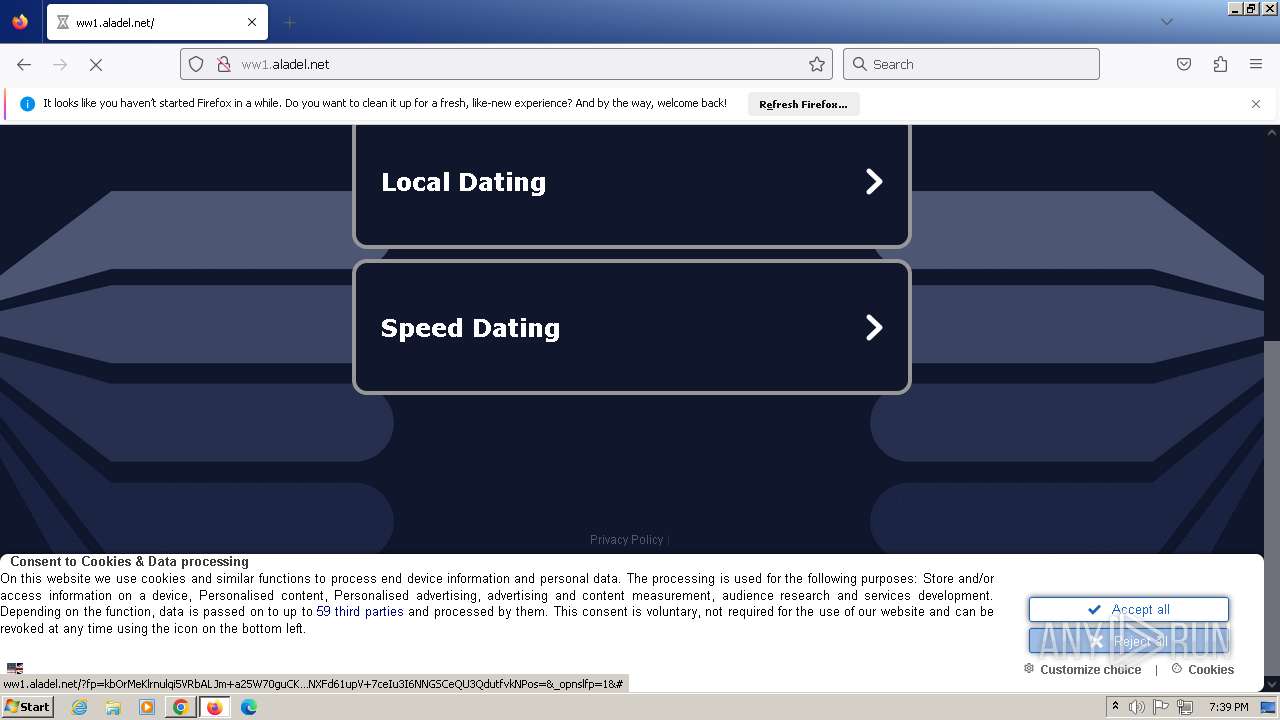Click inside the Search field
The image size is (1280, 720).
point(971,64)
